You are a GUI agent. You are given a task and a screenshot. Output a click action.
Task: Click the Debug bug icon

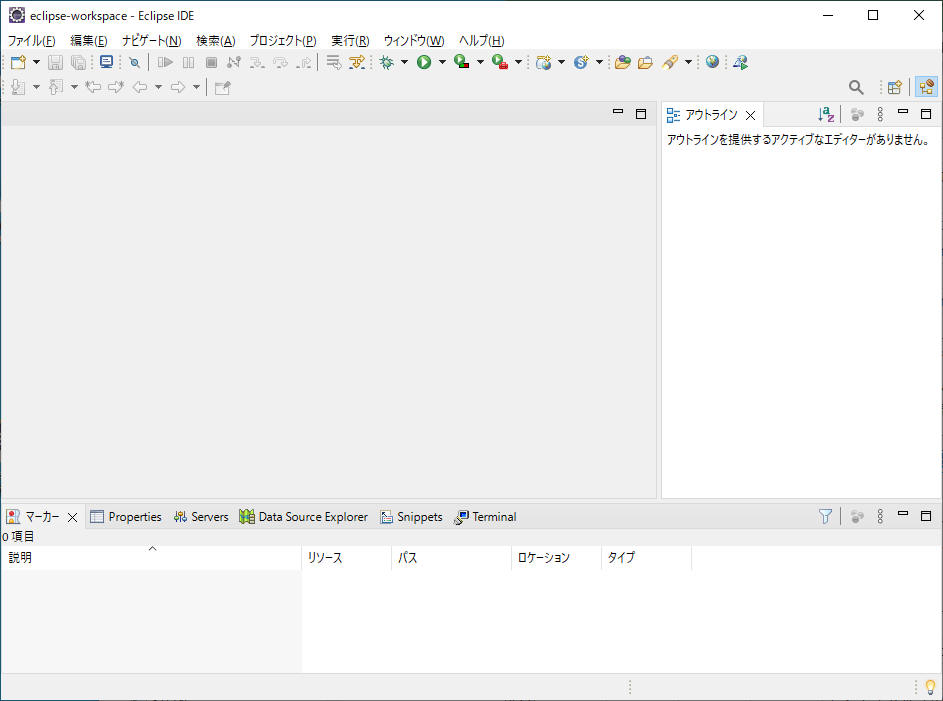[387, 62]
